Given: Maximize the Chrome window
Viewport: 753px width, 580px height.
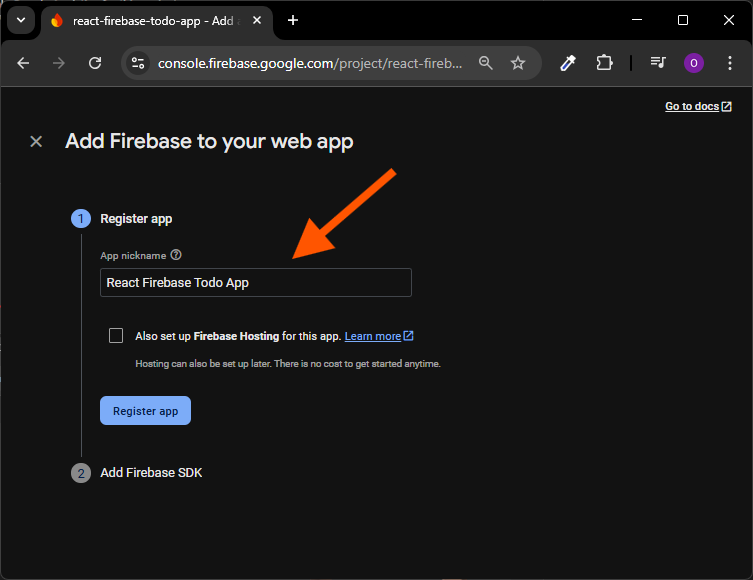Looking at the screenshot, I should click(682, 20).
